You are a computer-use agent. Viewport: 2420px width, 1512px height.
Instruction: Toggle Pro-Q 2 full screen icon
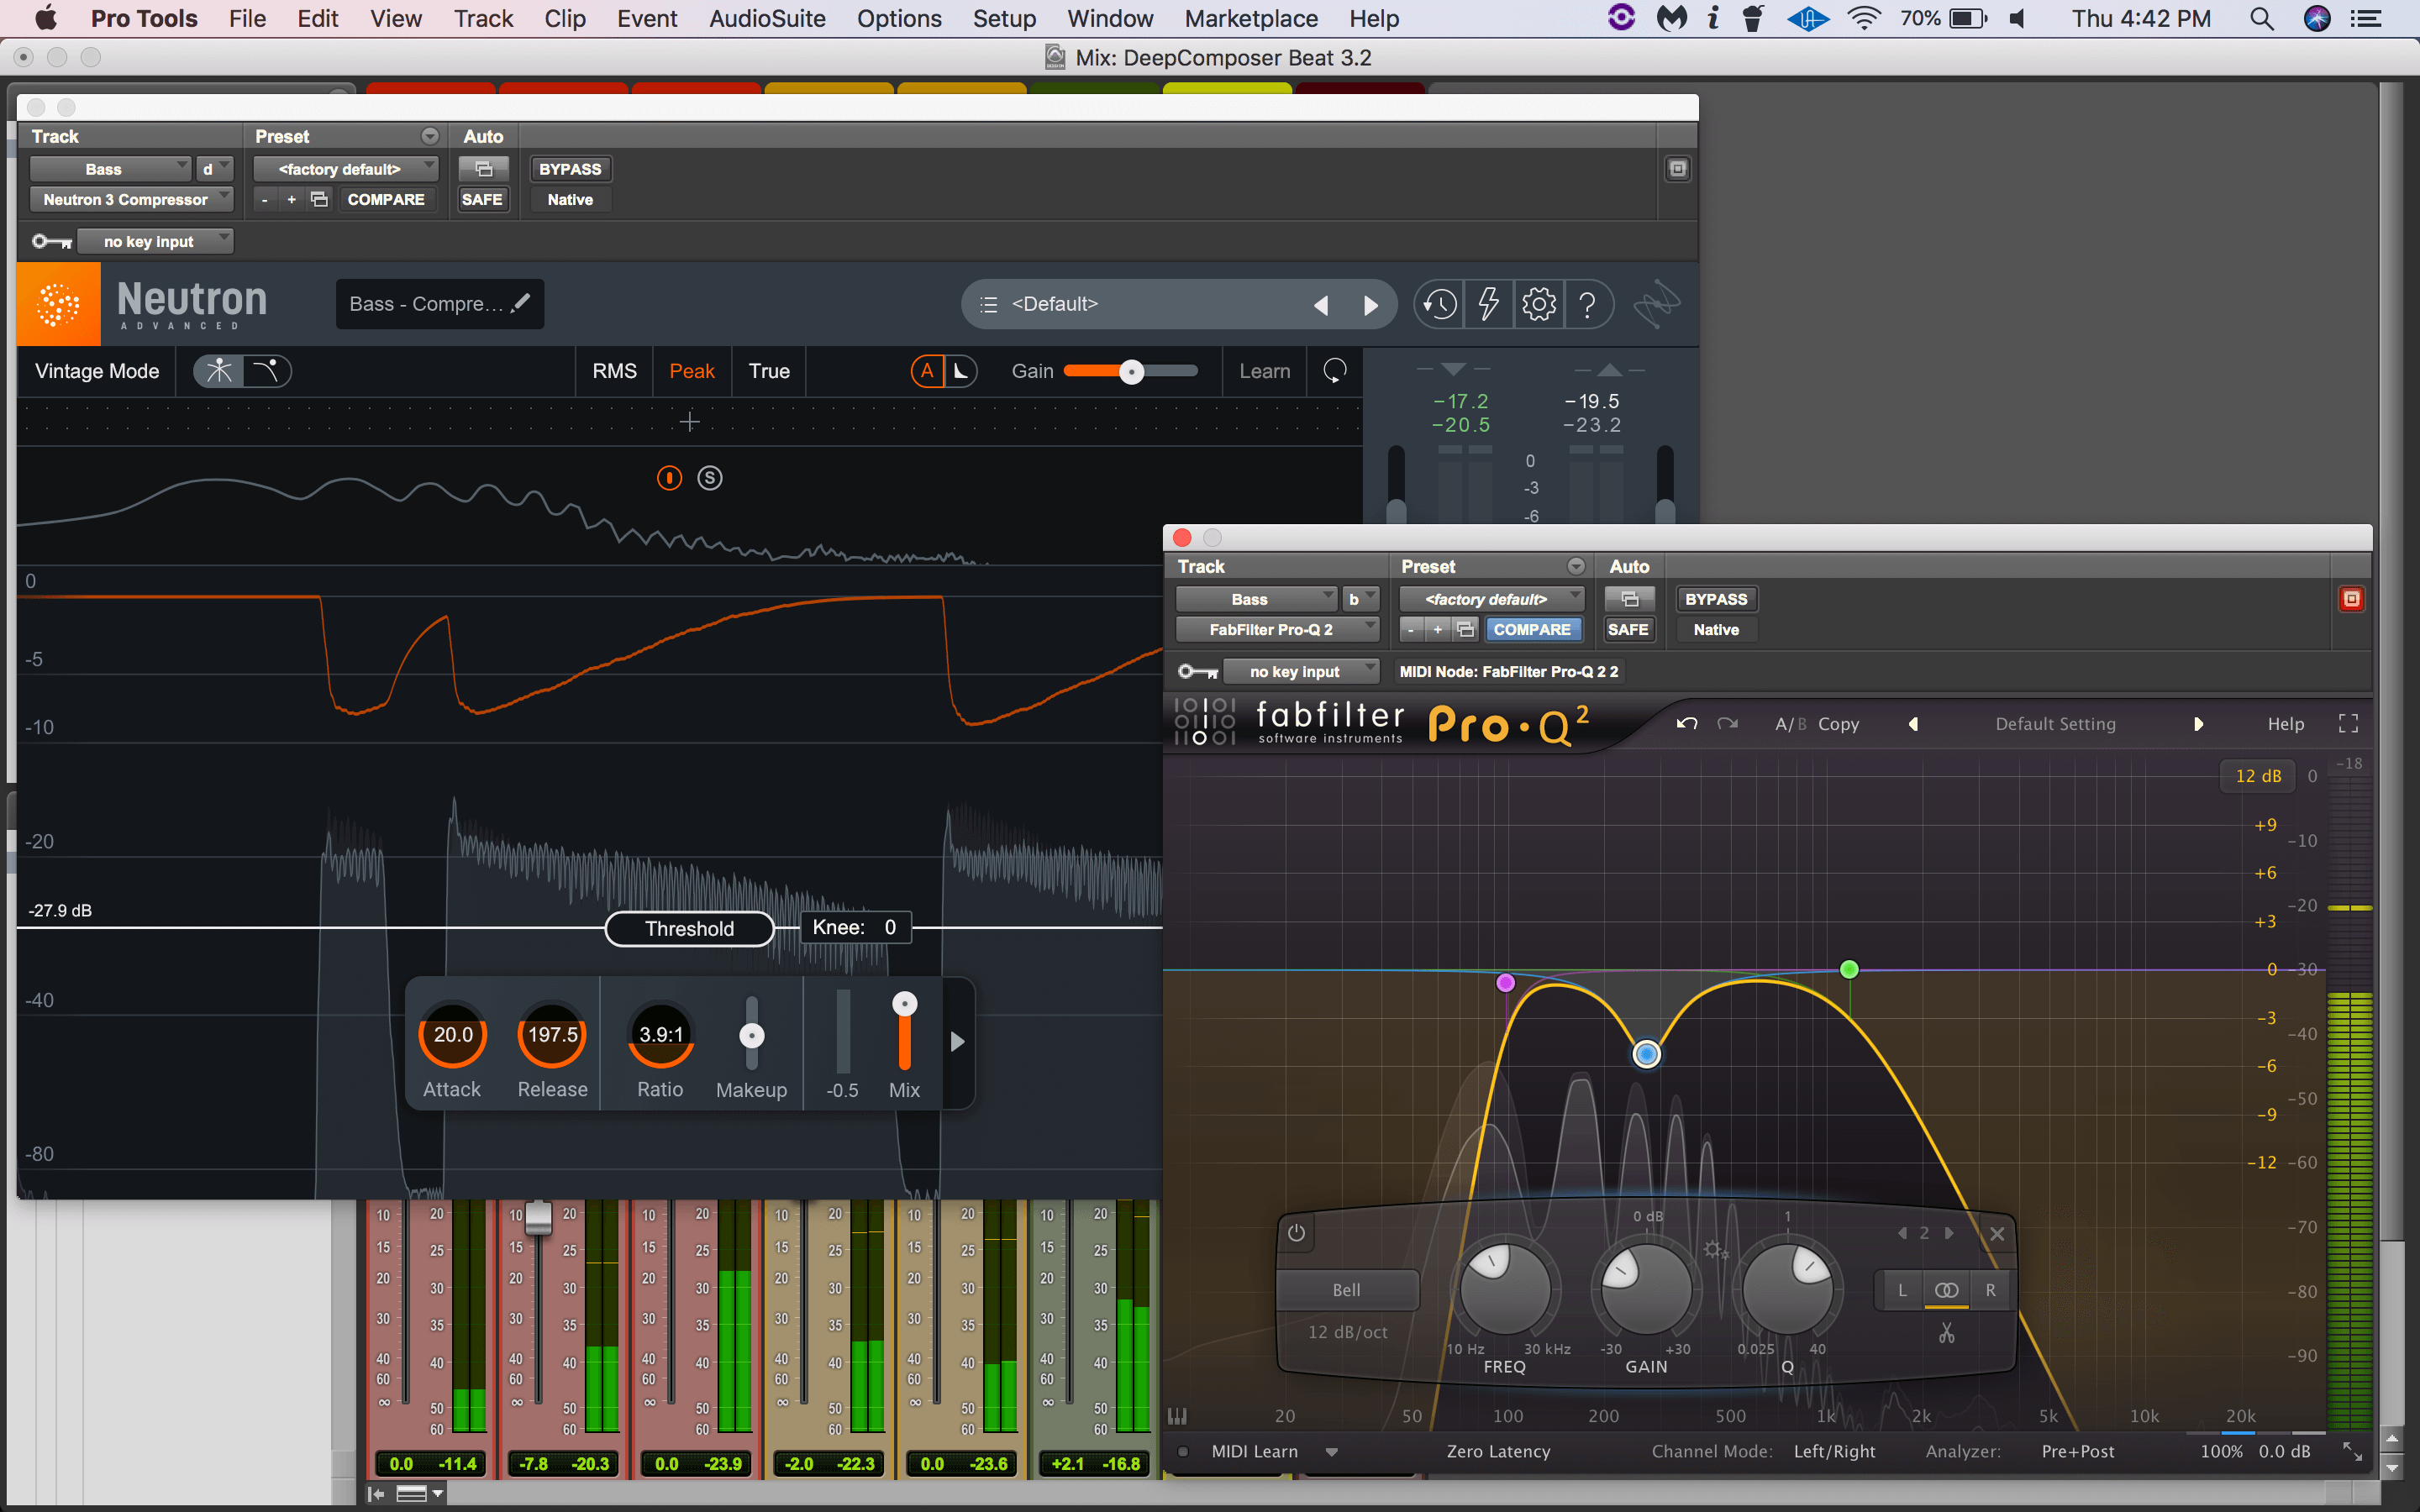point(2349,723)
